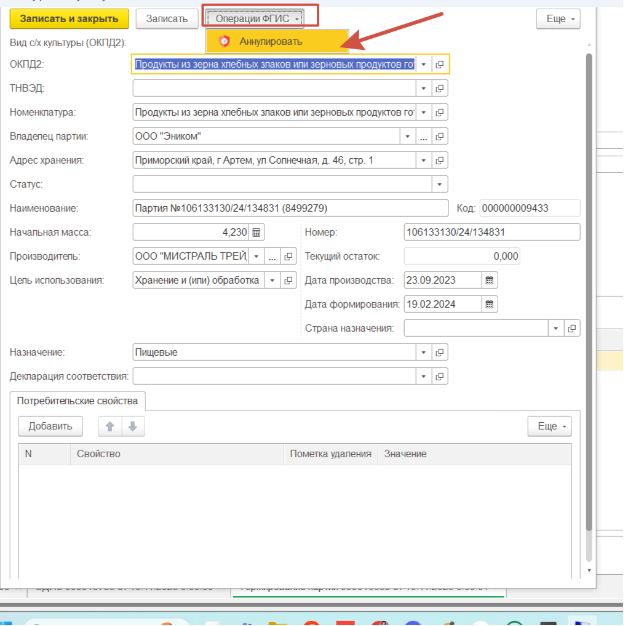Open the top Еще menu button
The width and height of the screenshot is (624, 626).
click(x=557, y=18)
